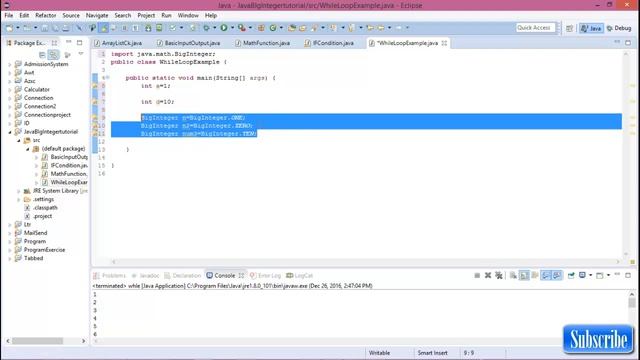Expand the AdmissionSystem project
Screen dimensions: 640x360
tap(10, 64)
